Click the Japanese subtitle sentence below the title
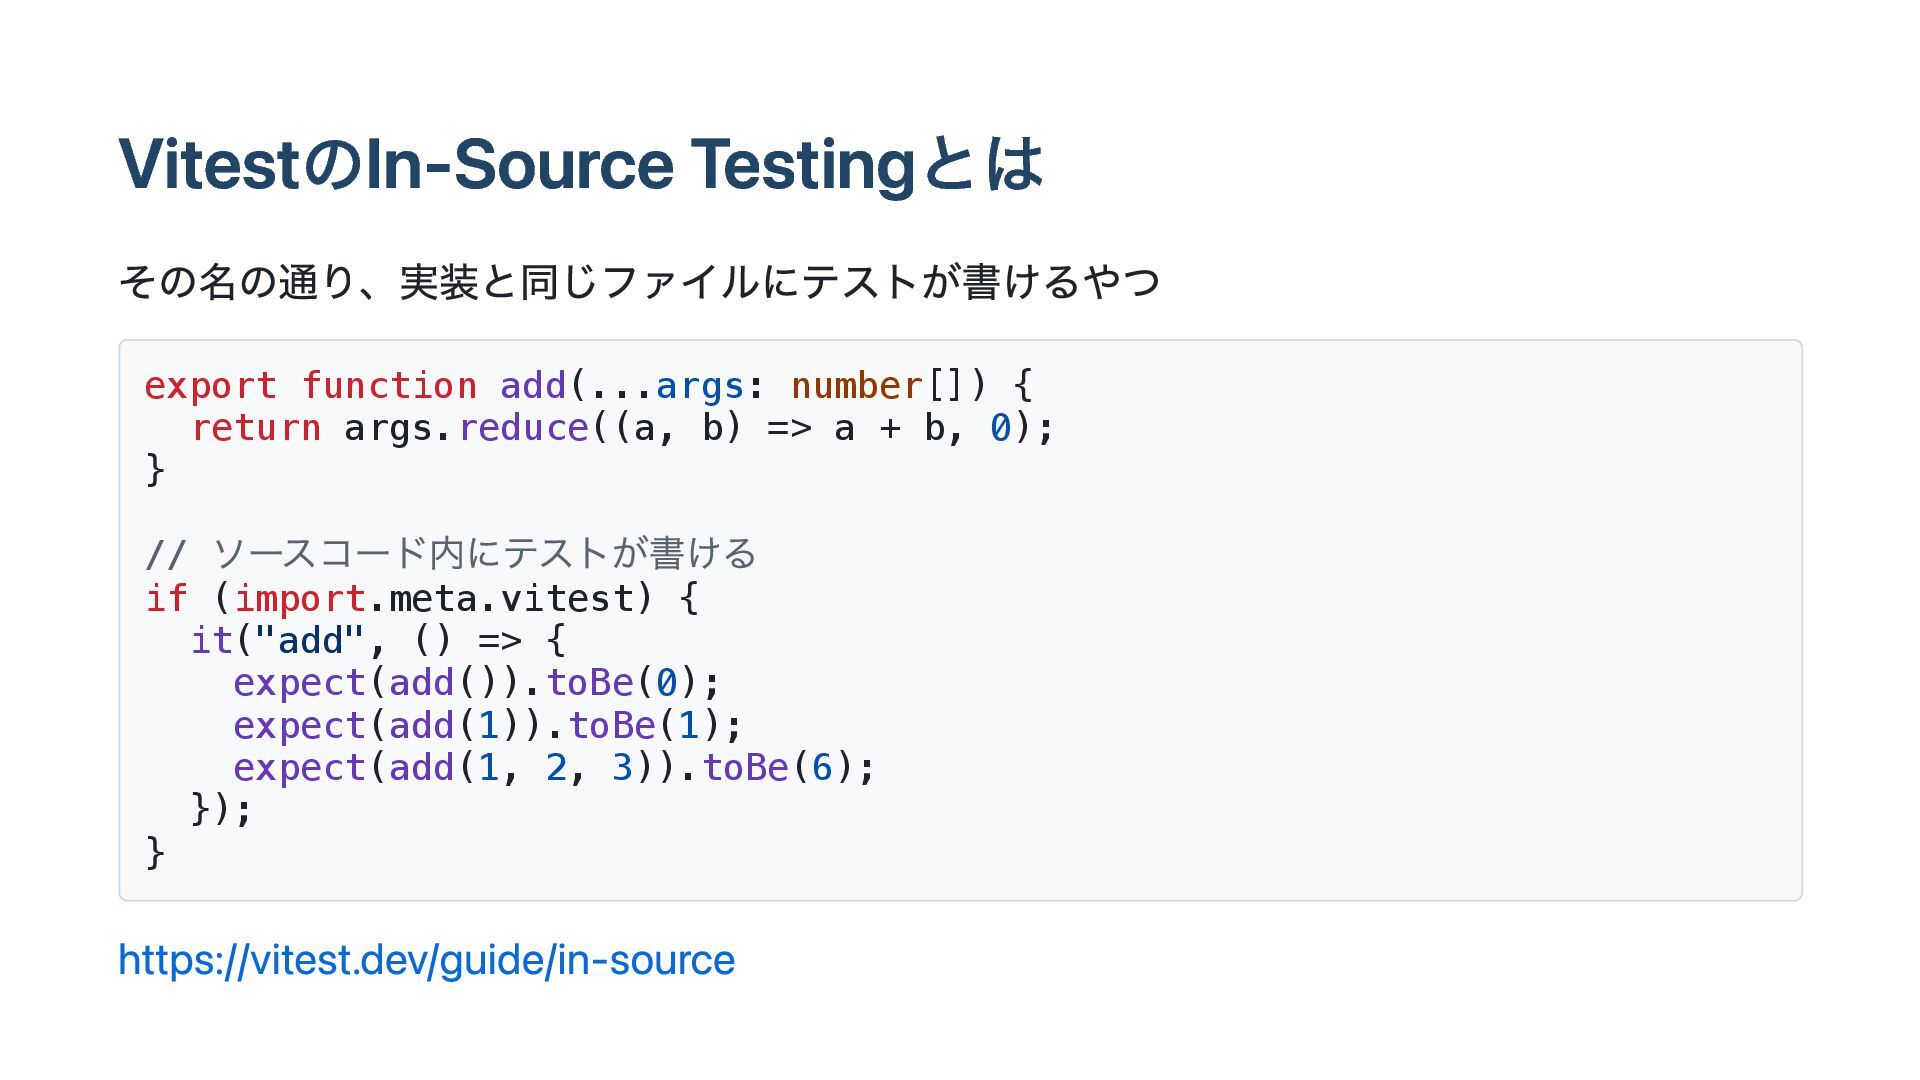This screenshot has height=1080, width=1920. tap(638, 282)
